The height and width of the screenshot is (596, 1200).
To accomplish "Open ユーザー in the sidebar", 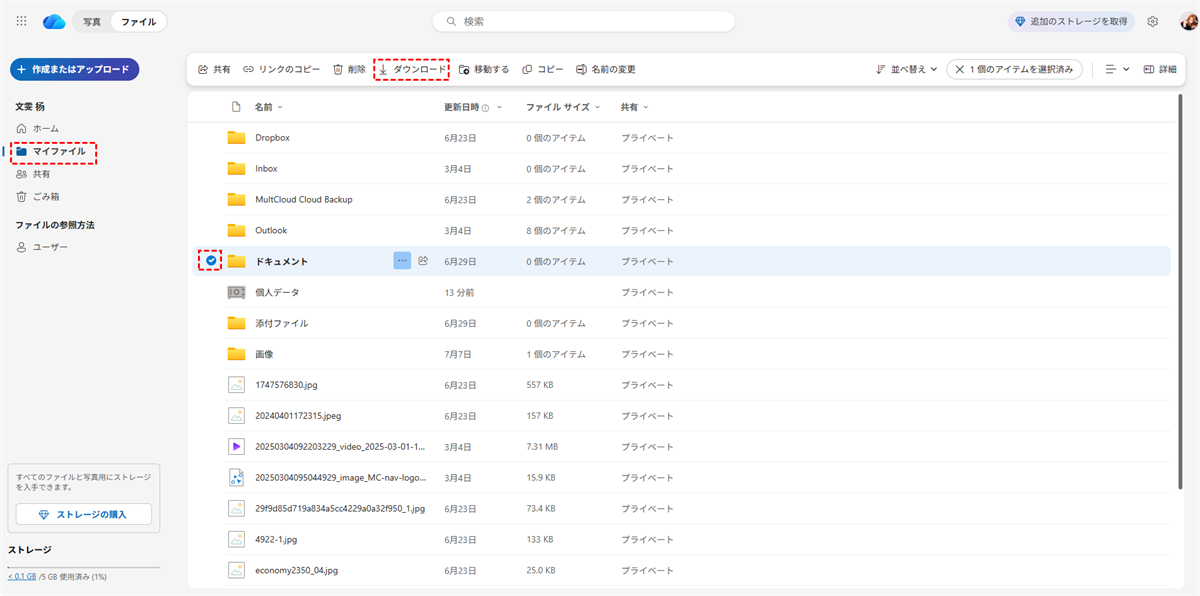I will point(42,247).
